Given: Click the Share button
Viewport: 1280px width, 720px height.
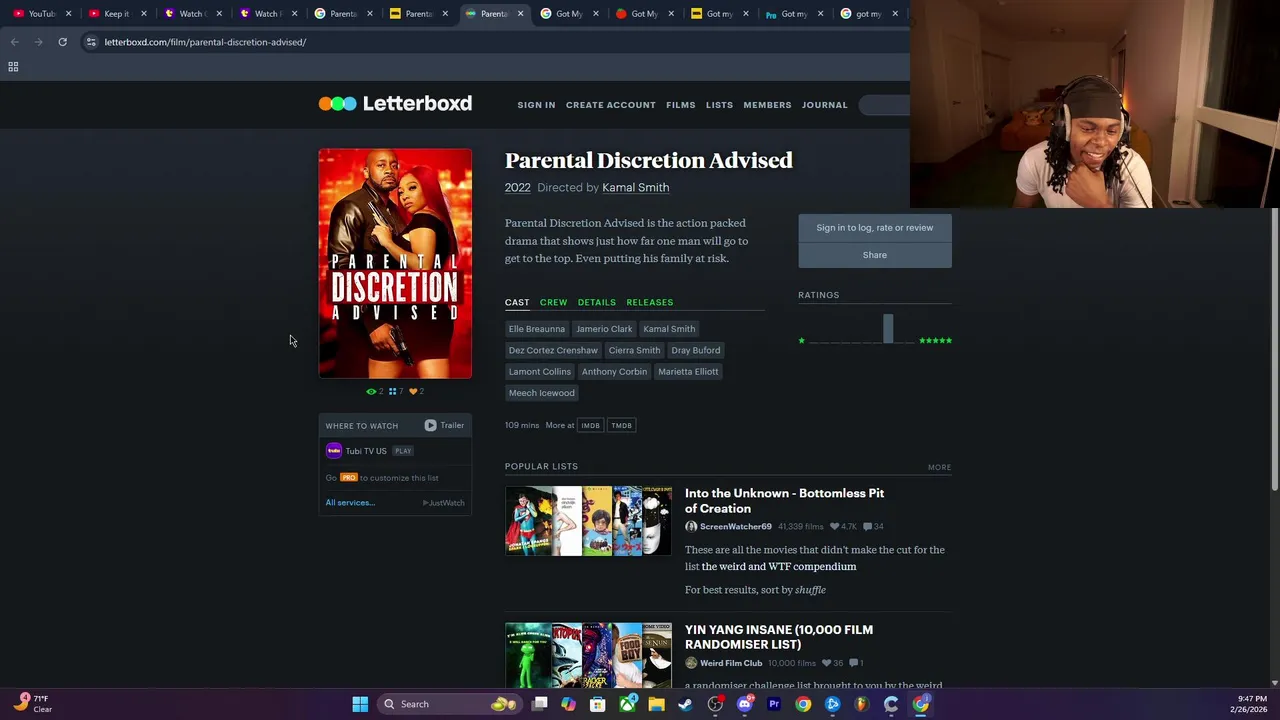Looking at the screenshot, I should coord(875,255).
